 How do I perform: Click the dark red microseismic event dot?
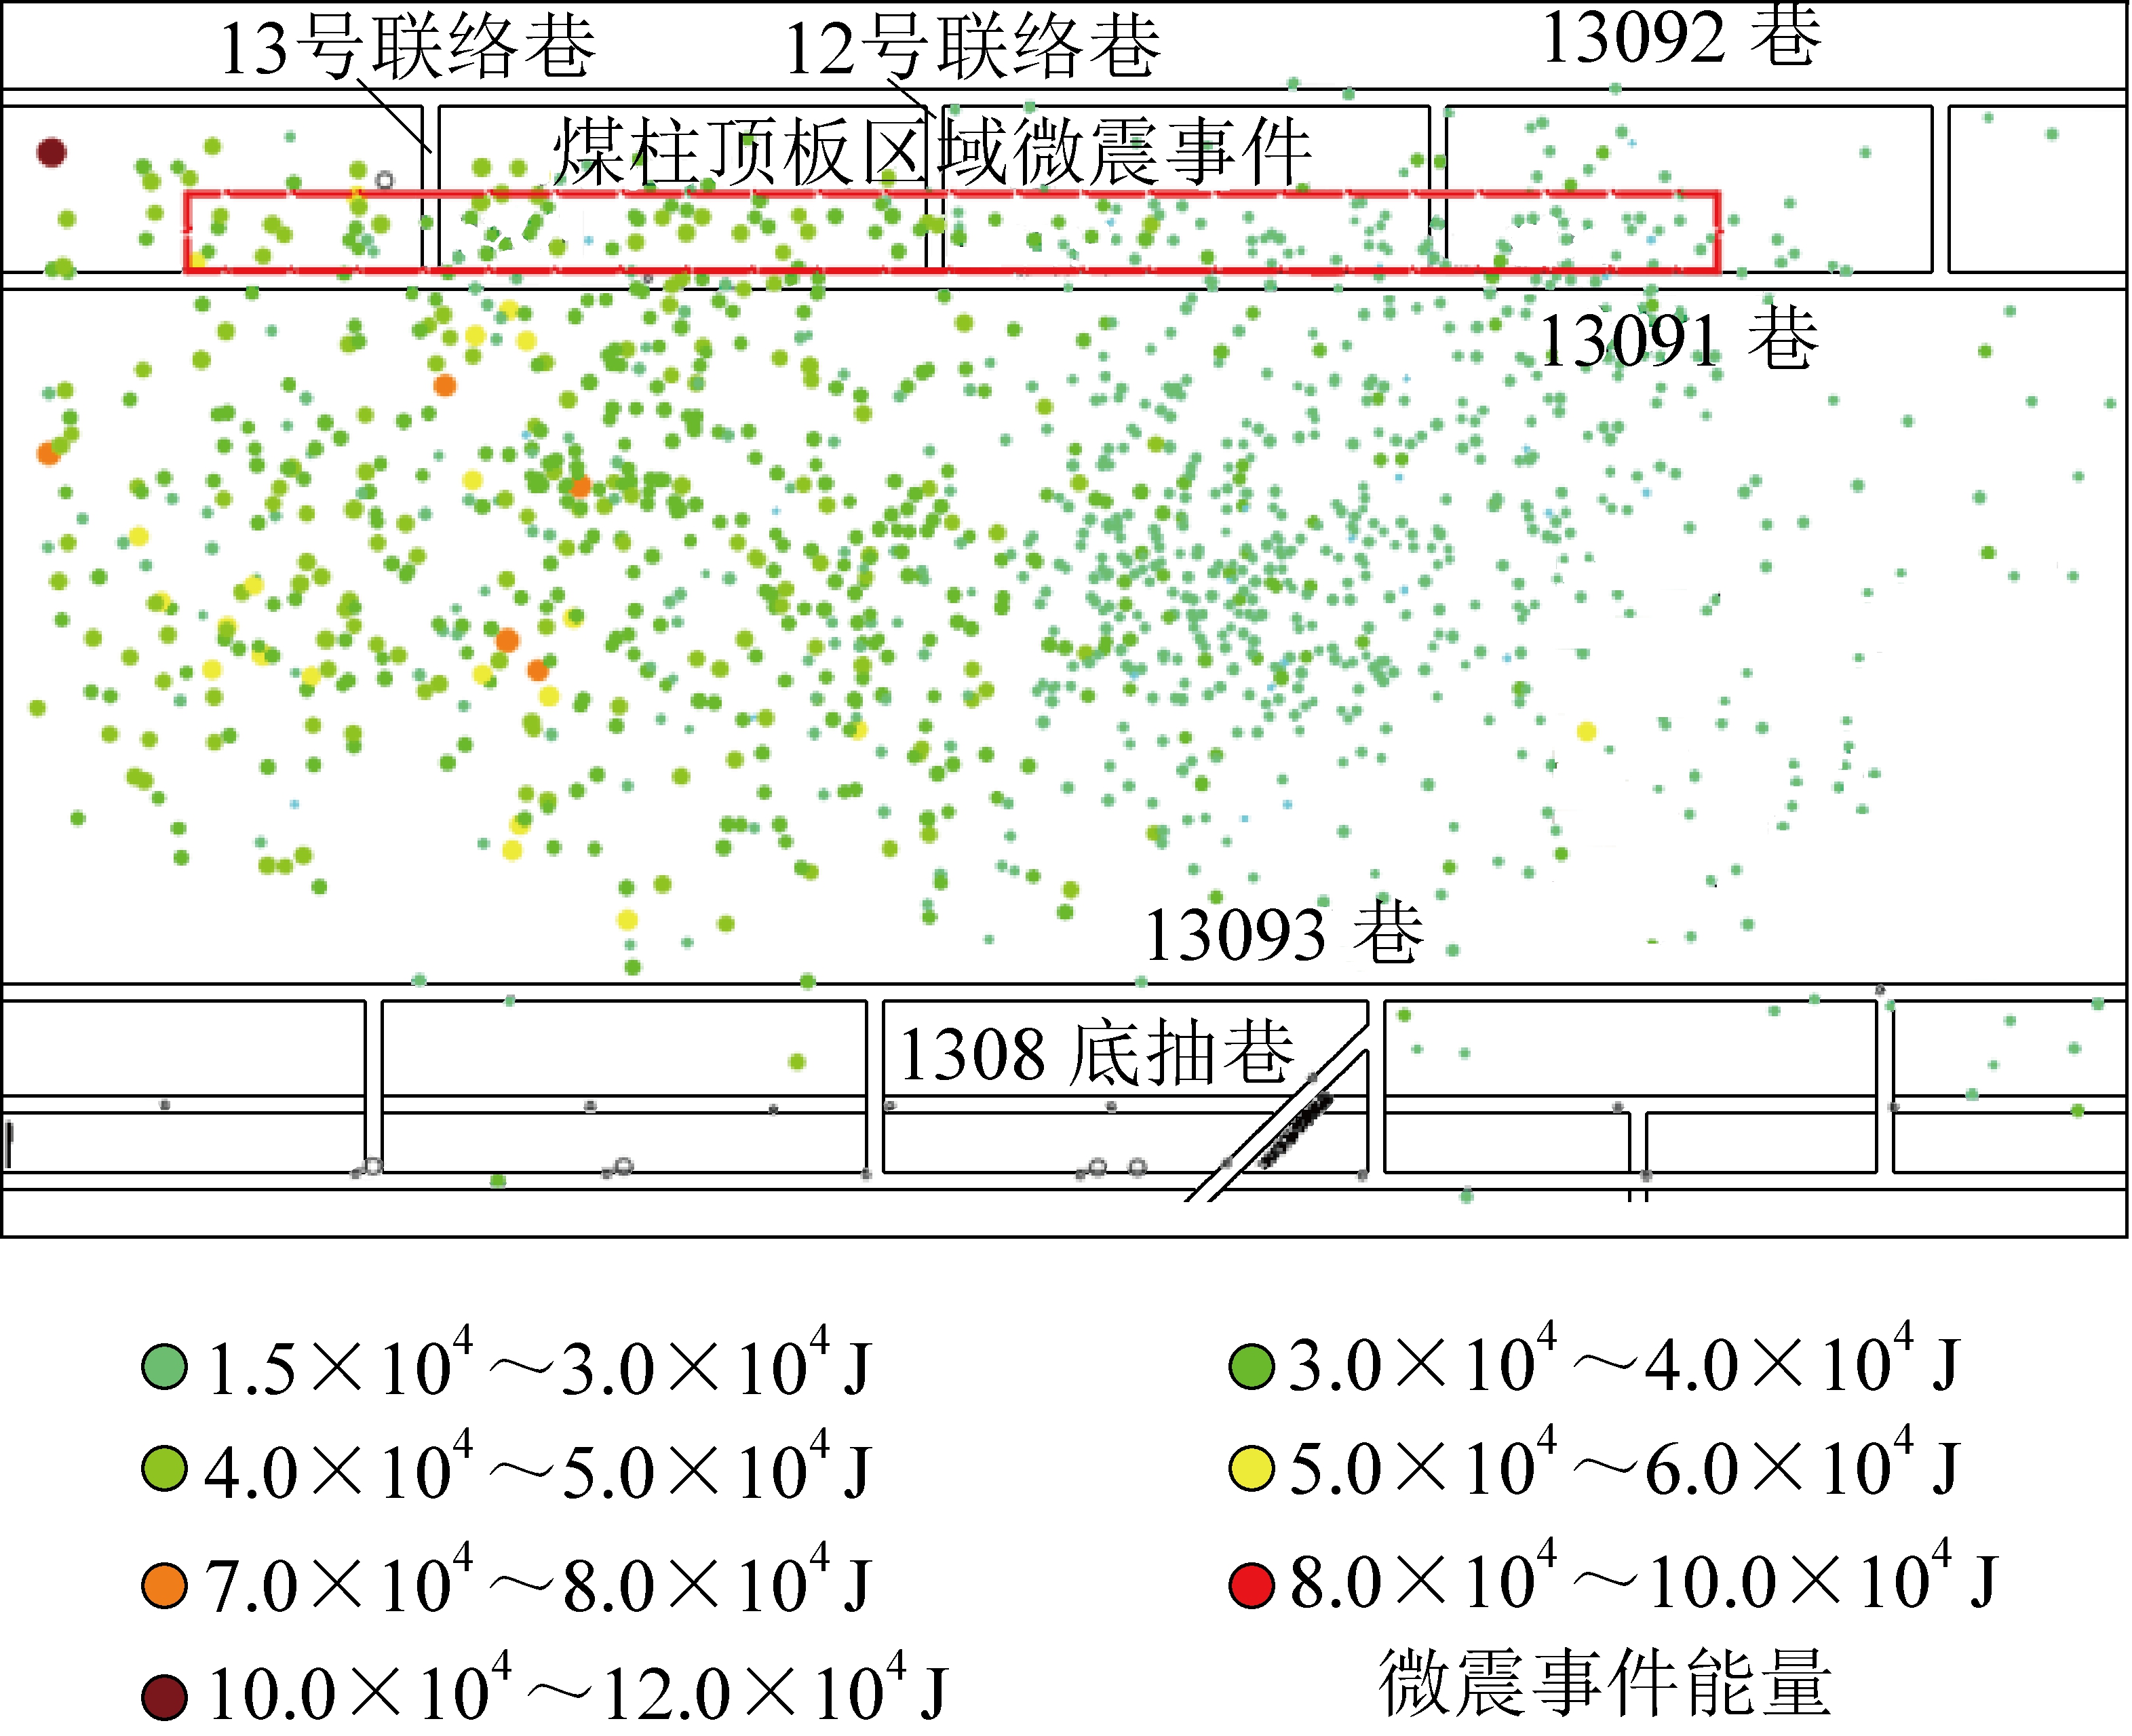tap(52, 153)
